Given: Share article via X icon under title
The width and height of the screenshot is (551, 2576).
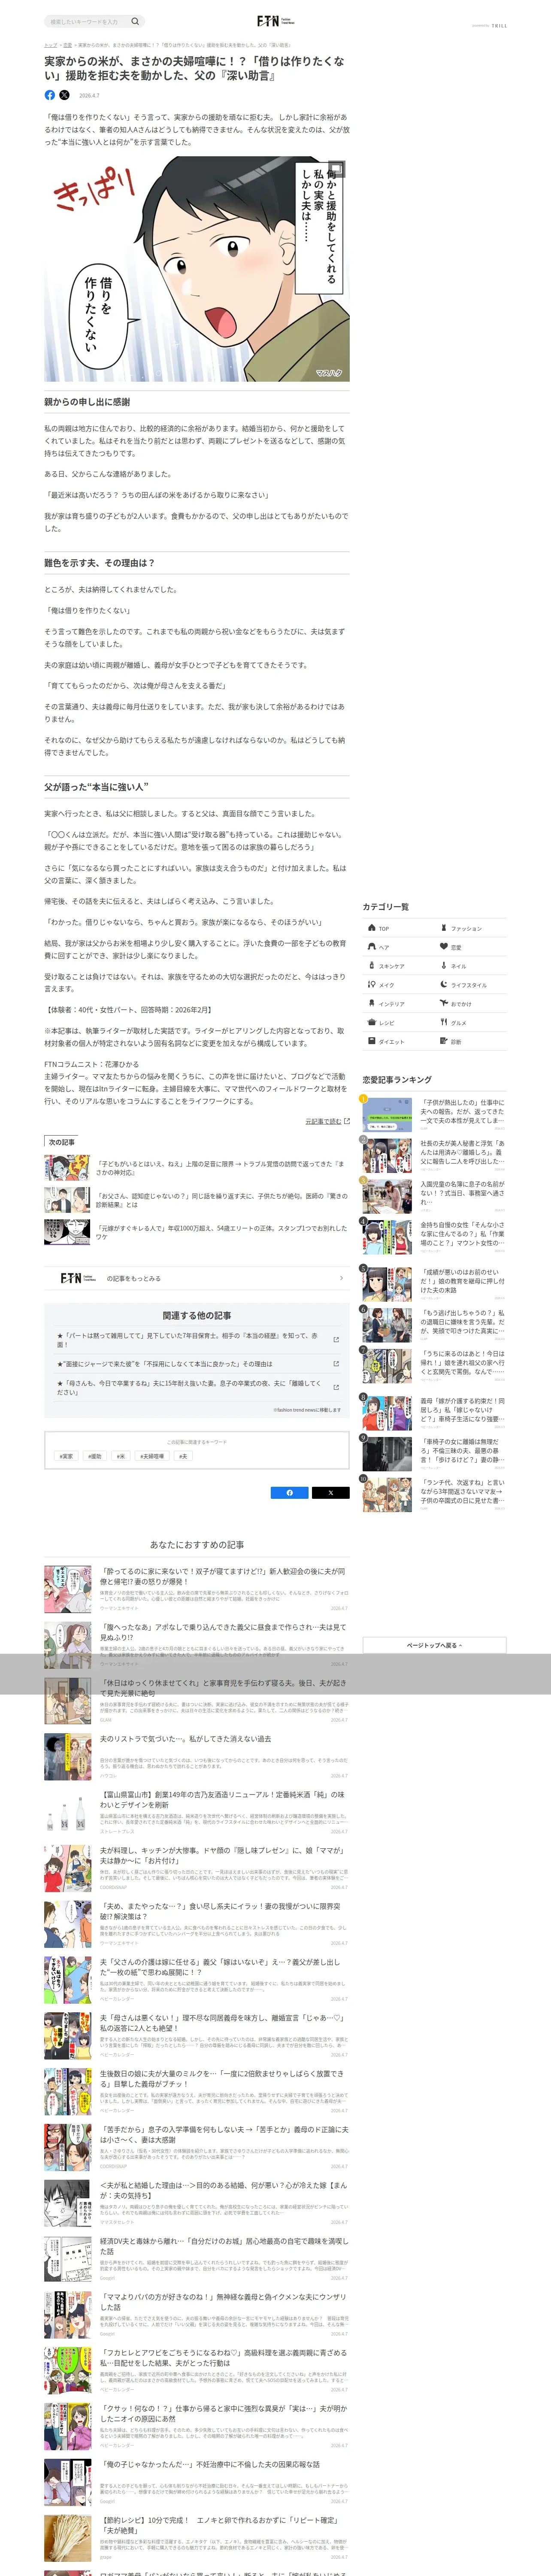Looking at the screenshot, I should click(65, 95).
